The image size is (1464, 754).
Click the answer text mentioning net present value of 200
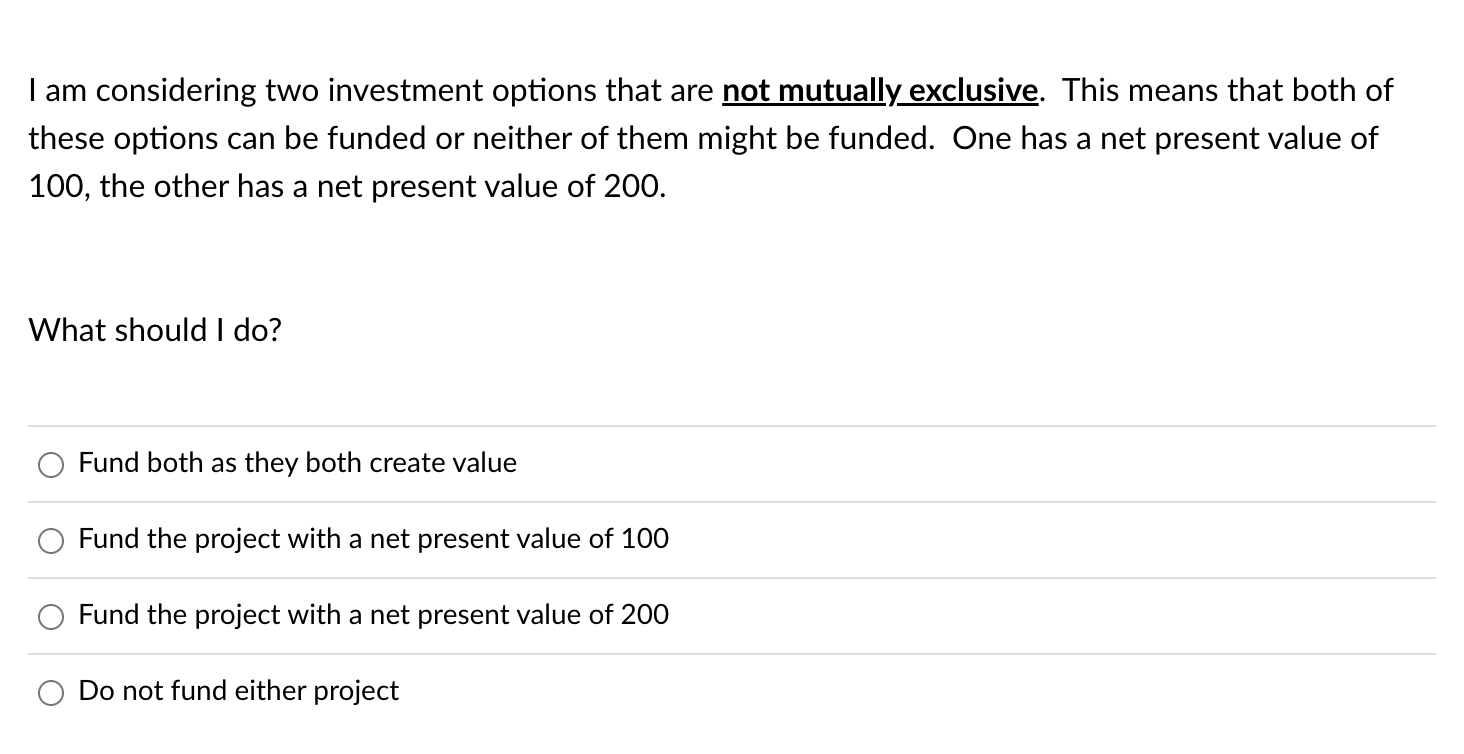(374, 615)
